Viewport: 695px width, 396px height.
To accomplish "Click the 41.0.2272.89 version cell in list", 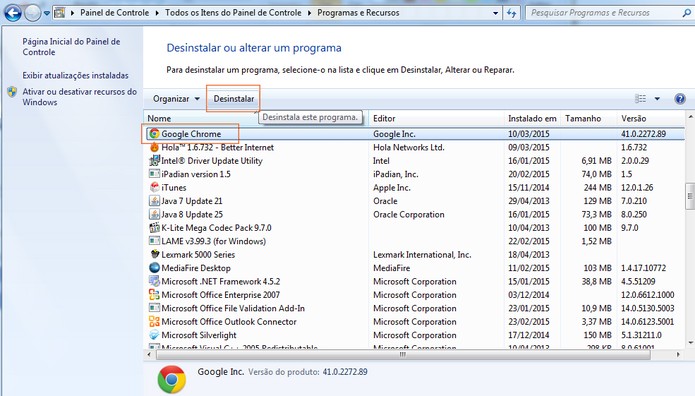I will pyautogui.click(x=643, y=134).
